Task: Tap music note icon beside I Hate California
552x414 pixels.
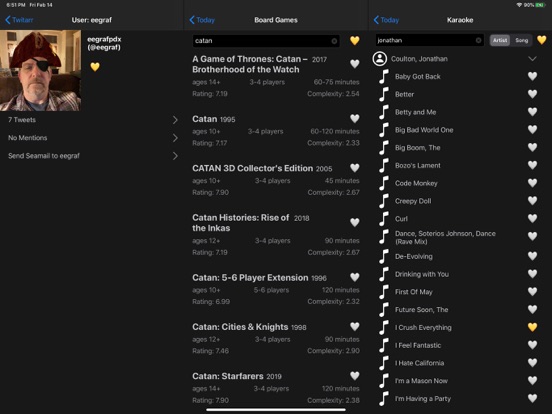Action: [x=384, y=363]
